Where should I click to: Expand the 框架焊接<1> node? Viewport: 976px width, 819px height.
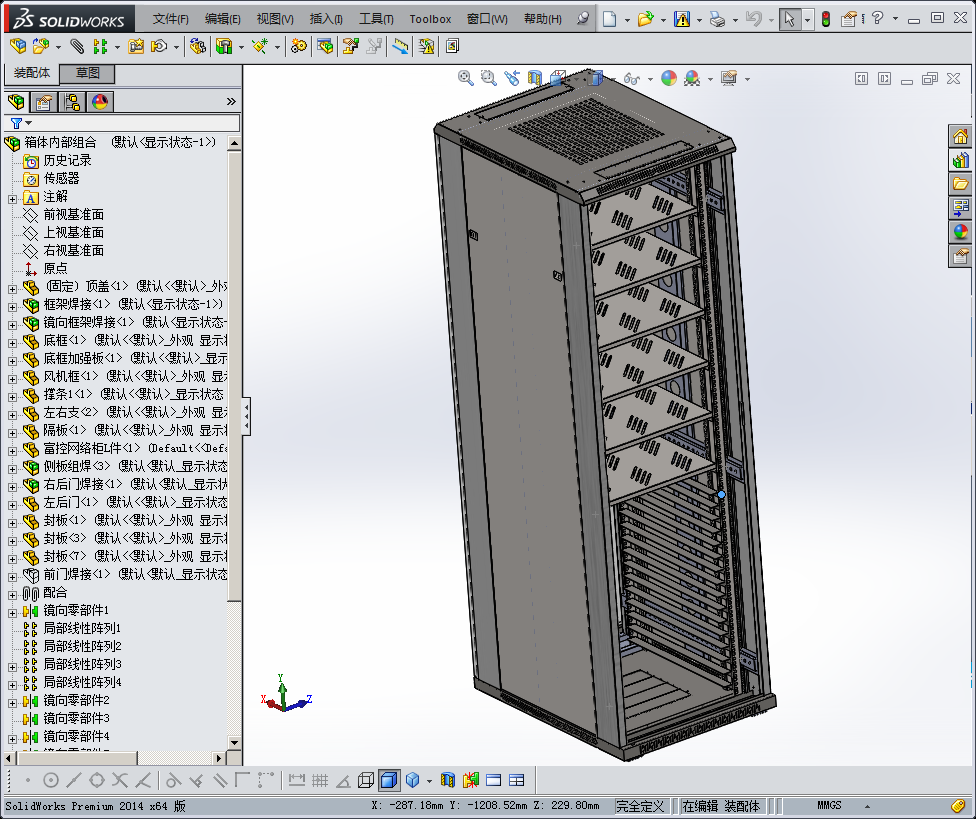(x=12, y=307)
